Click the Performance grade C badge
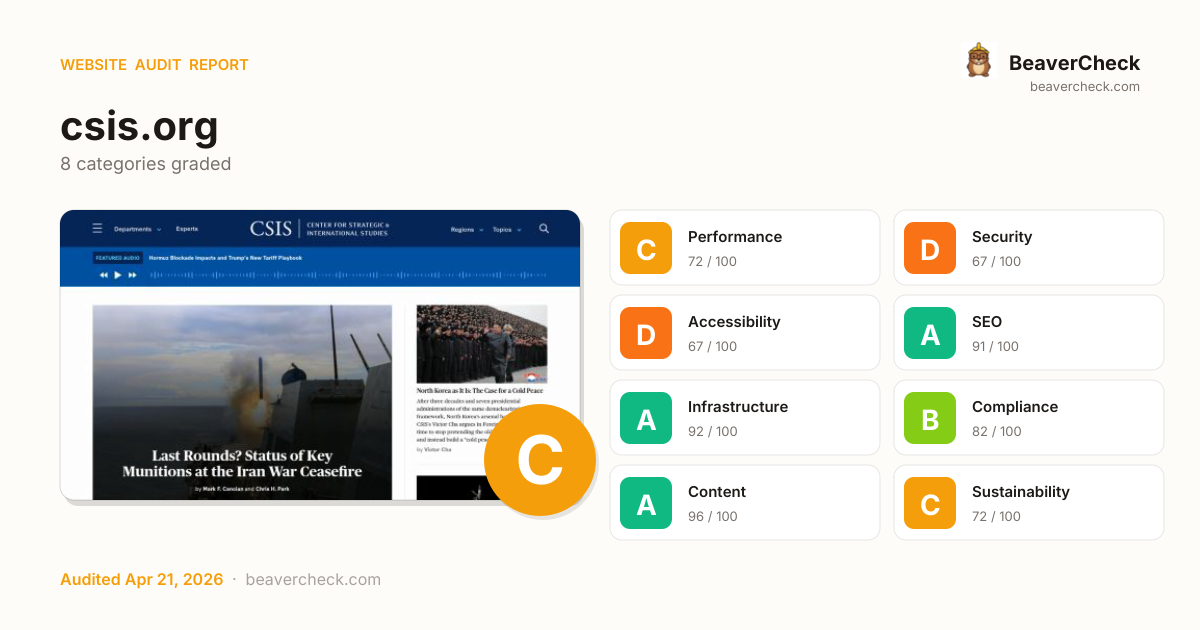Viewport: 1200px width, 630px height. (x=646, y=248)
